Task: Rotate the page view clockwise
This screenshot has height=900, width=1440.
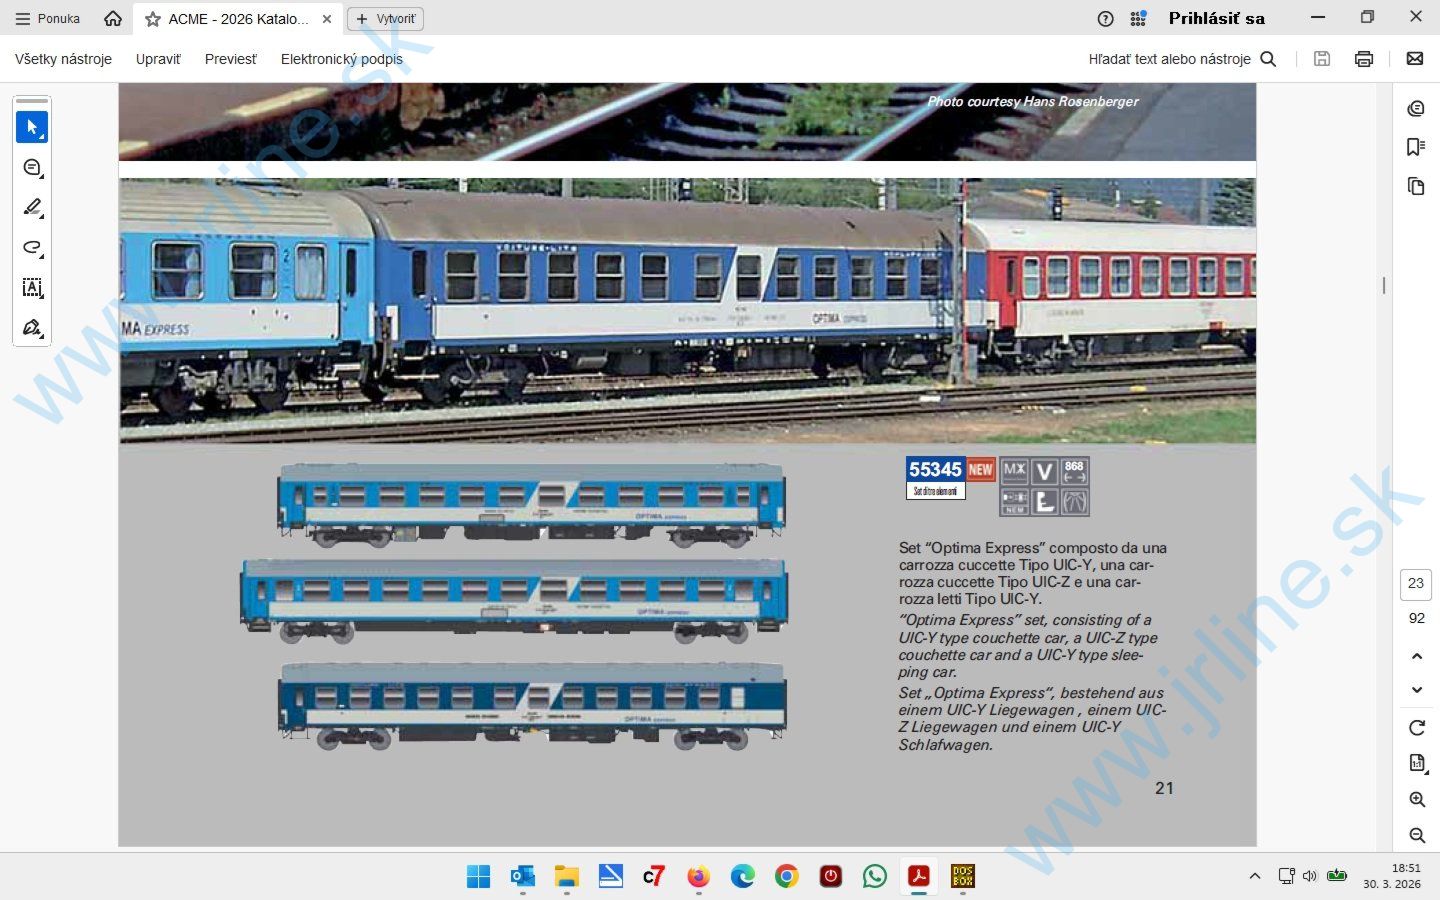Action: (x=1416, y=727)
